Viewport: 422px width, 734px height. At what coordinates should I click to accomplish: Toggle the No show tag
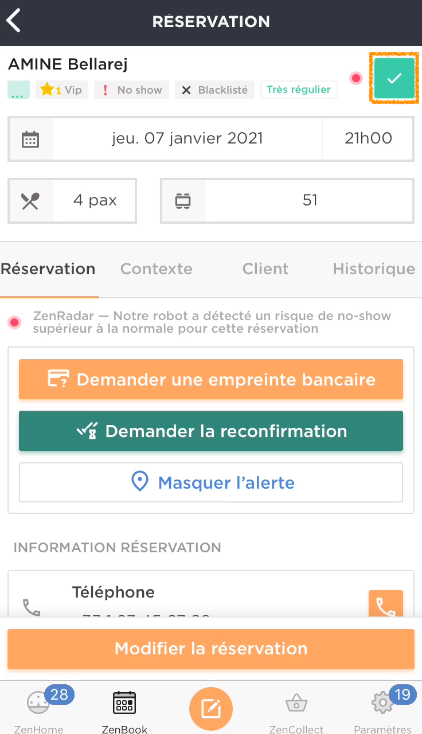tap(132, 90)
